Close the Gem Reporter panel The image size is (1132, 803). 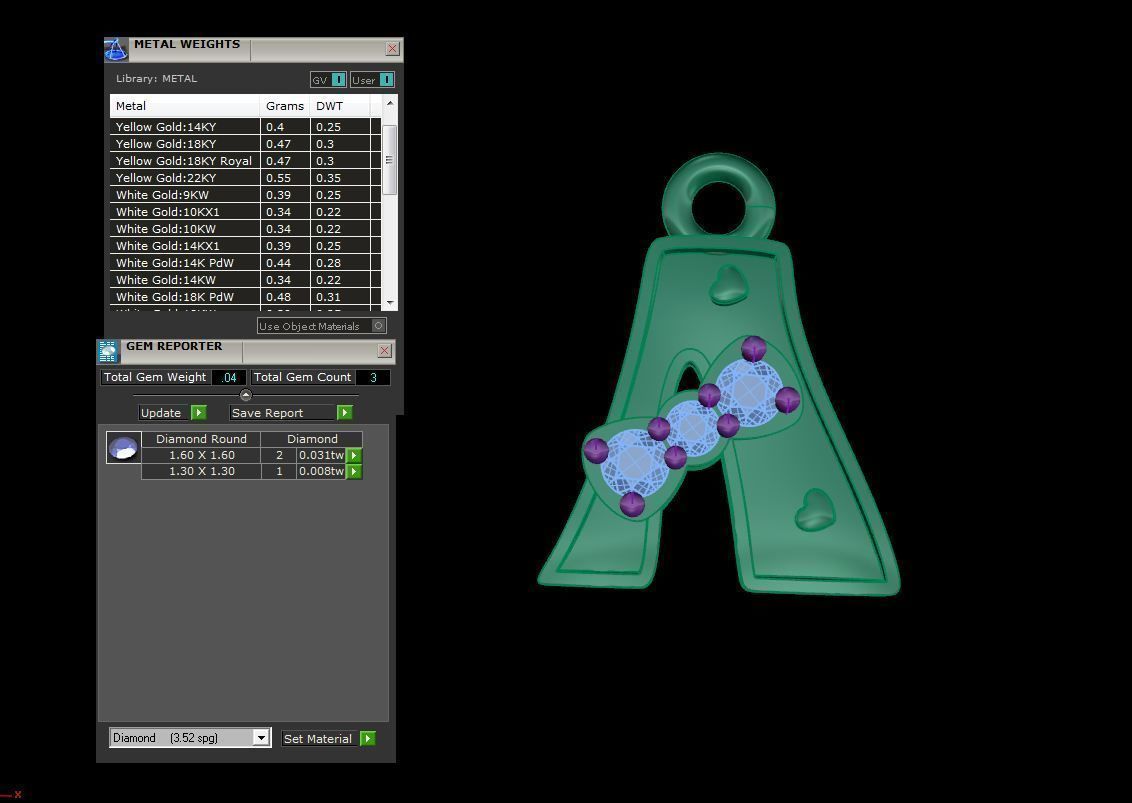coord(384,350)
